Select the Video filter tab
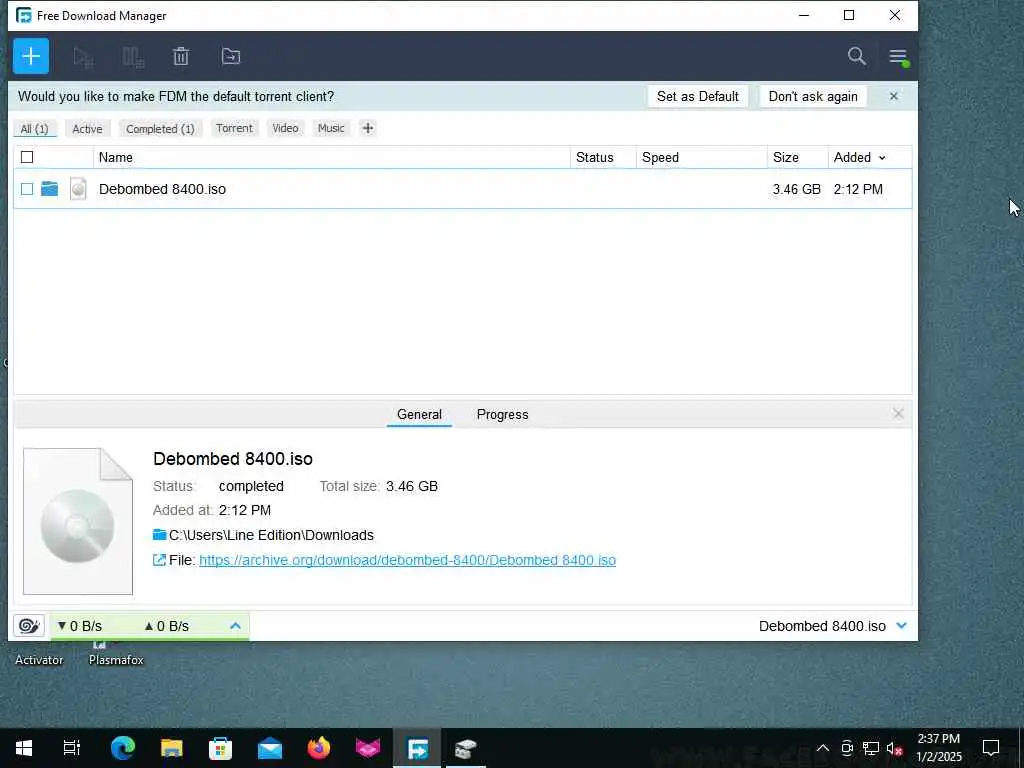This screenshot has width=1024, height=768. (x=285, y=128)
